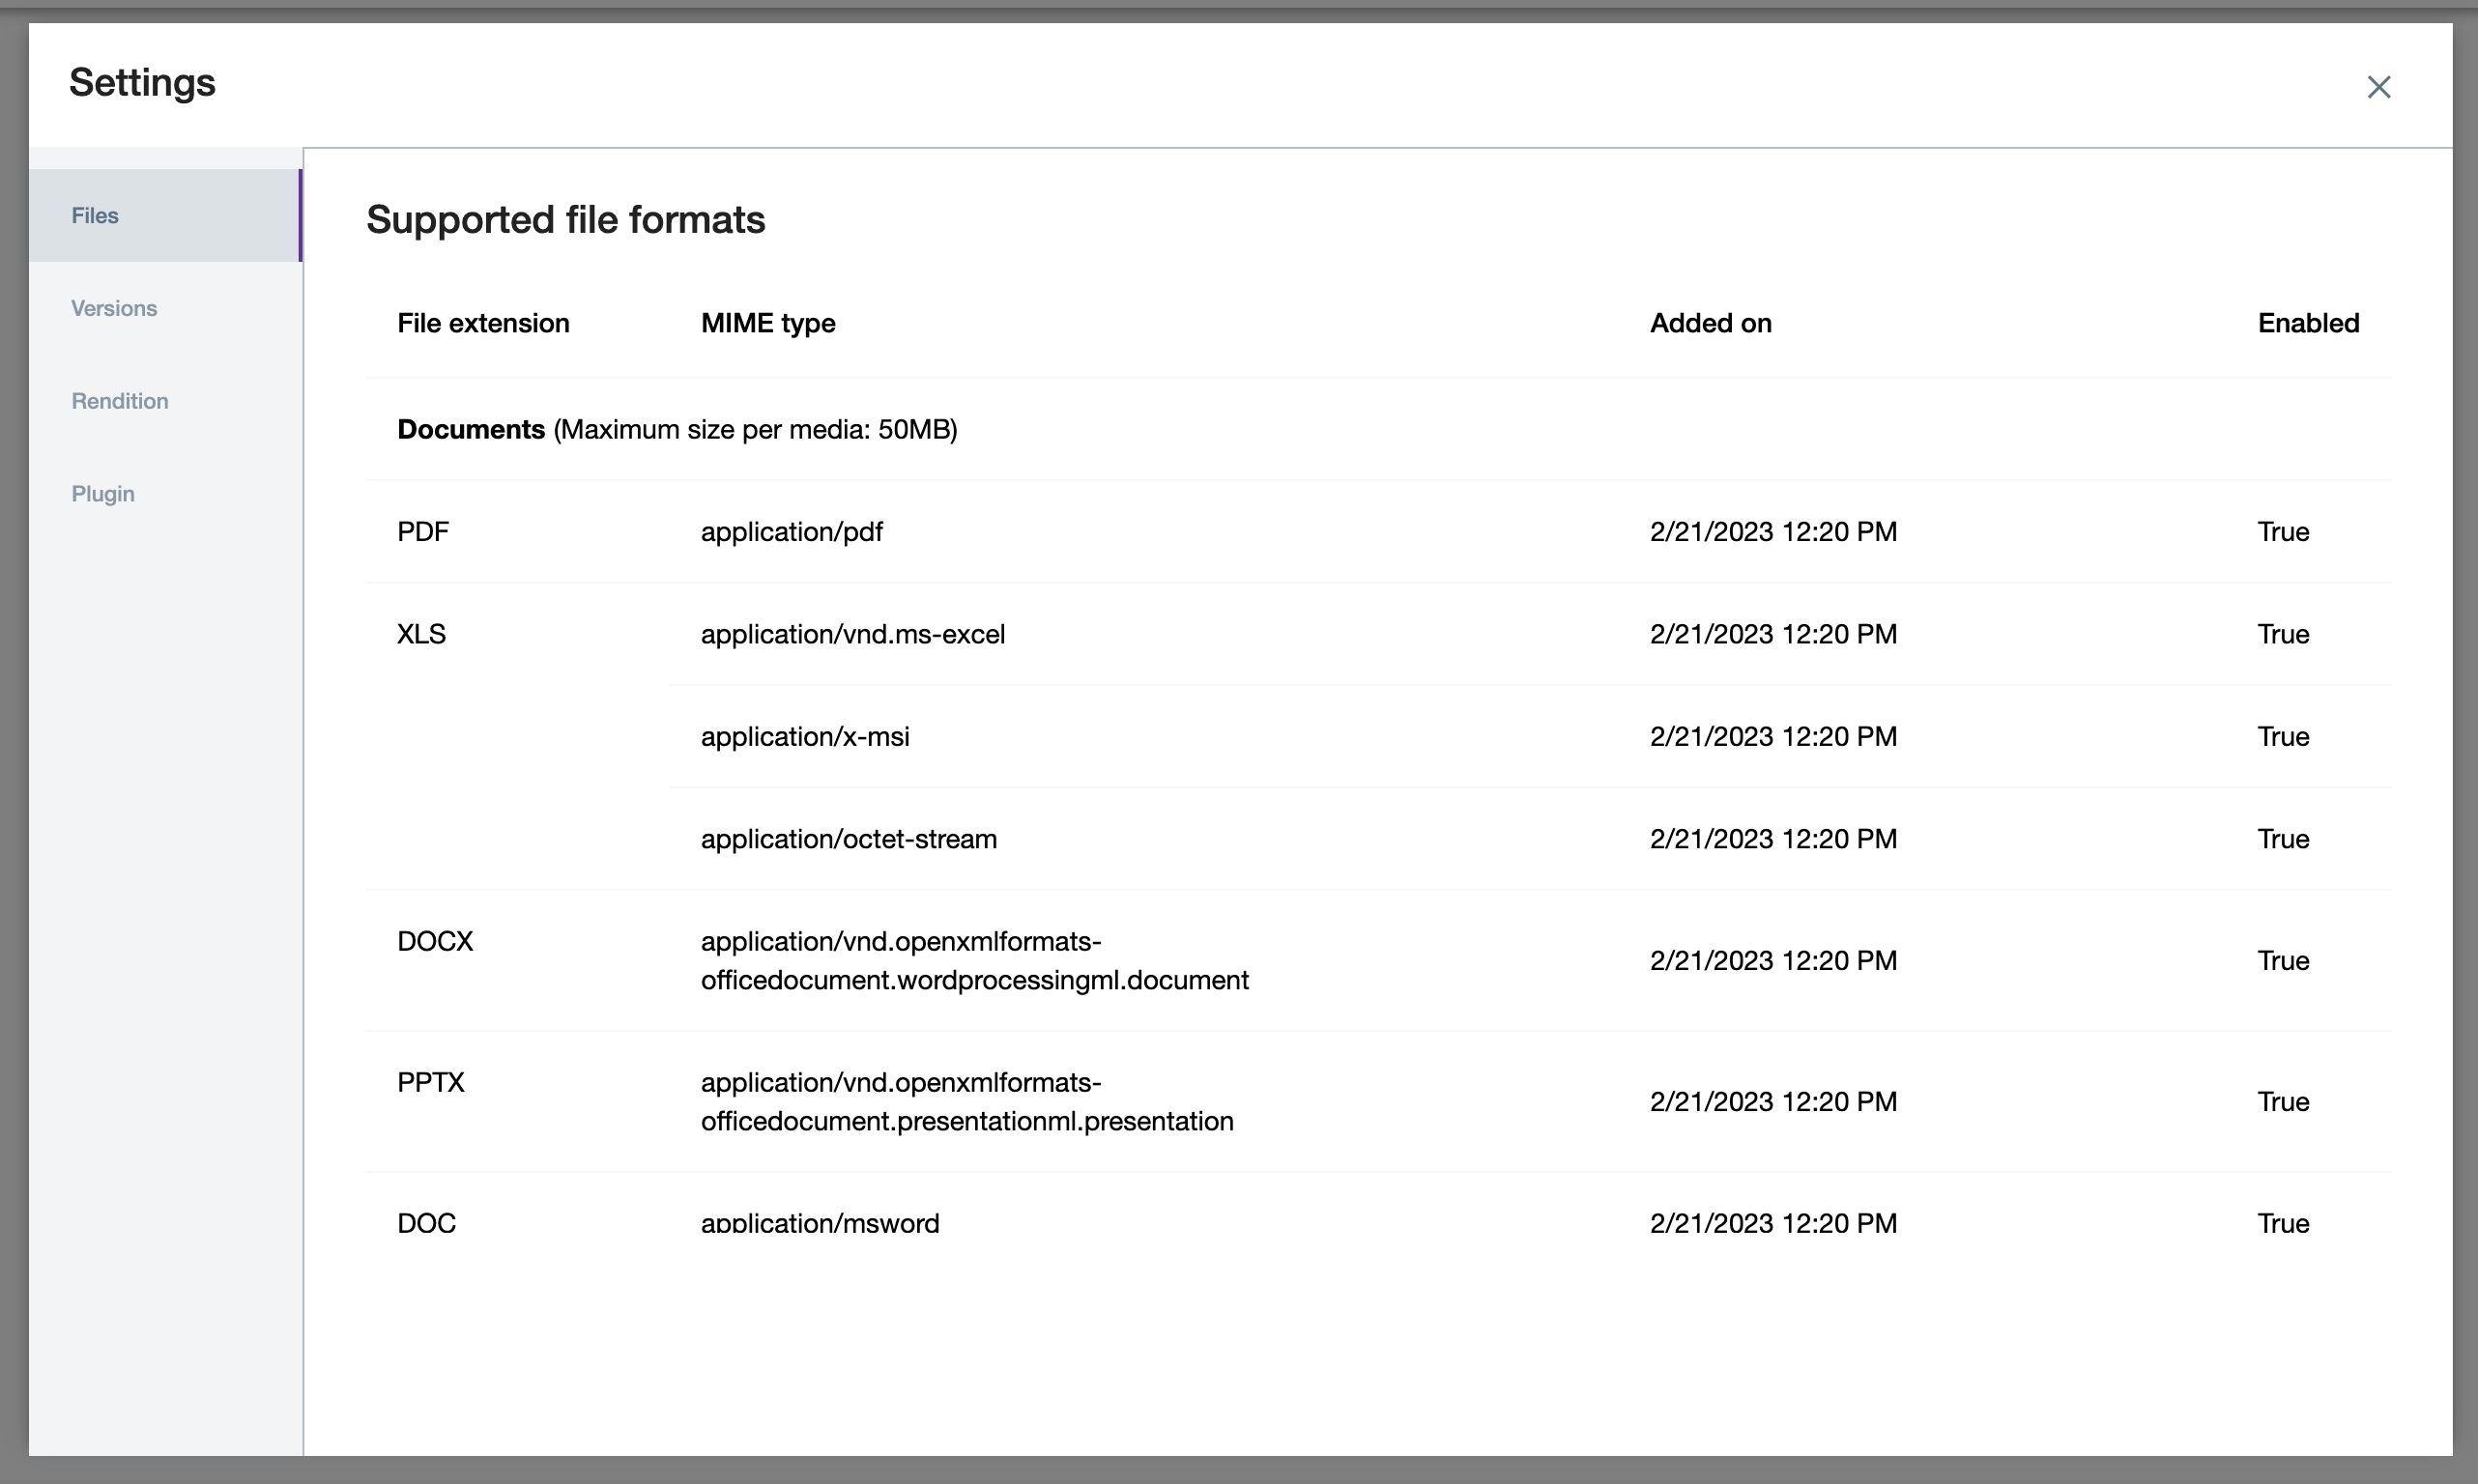Toggle Enabled status for XLS format
Screen dimensions: 2478x1484
pyautogui.click(x=2283, y=634)
